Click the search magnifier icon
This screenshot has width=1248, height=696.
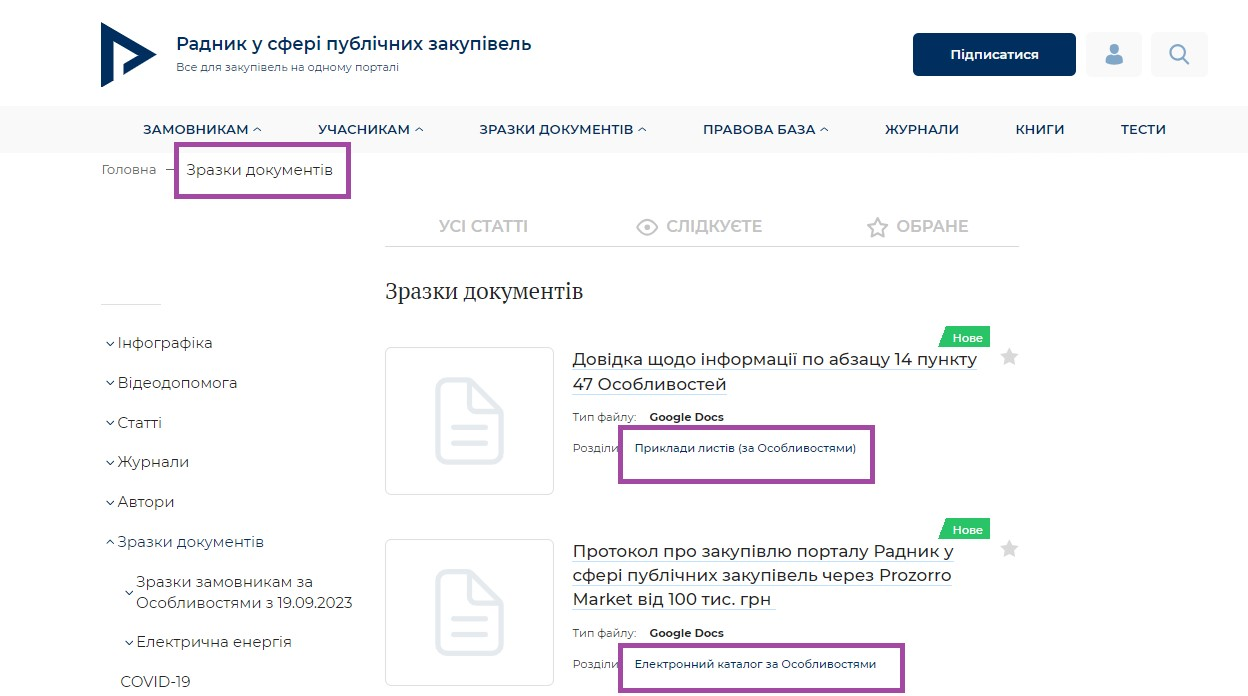(1179, 55)
